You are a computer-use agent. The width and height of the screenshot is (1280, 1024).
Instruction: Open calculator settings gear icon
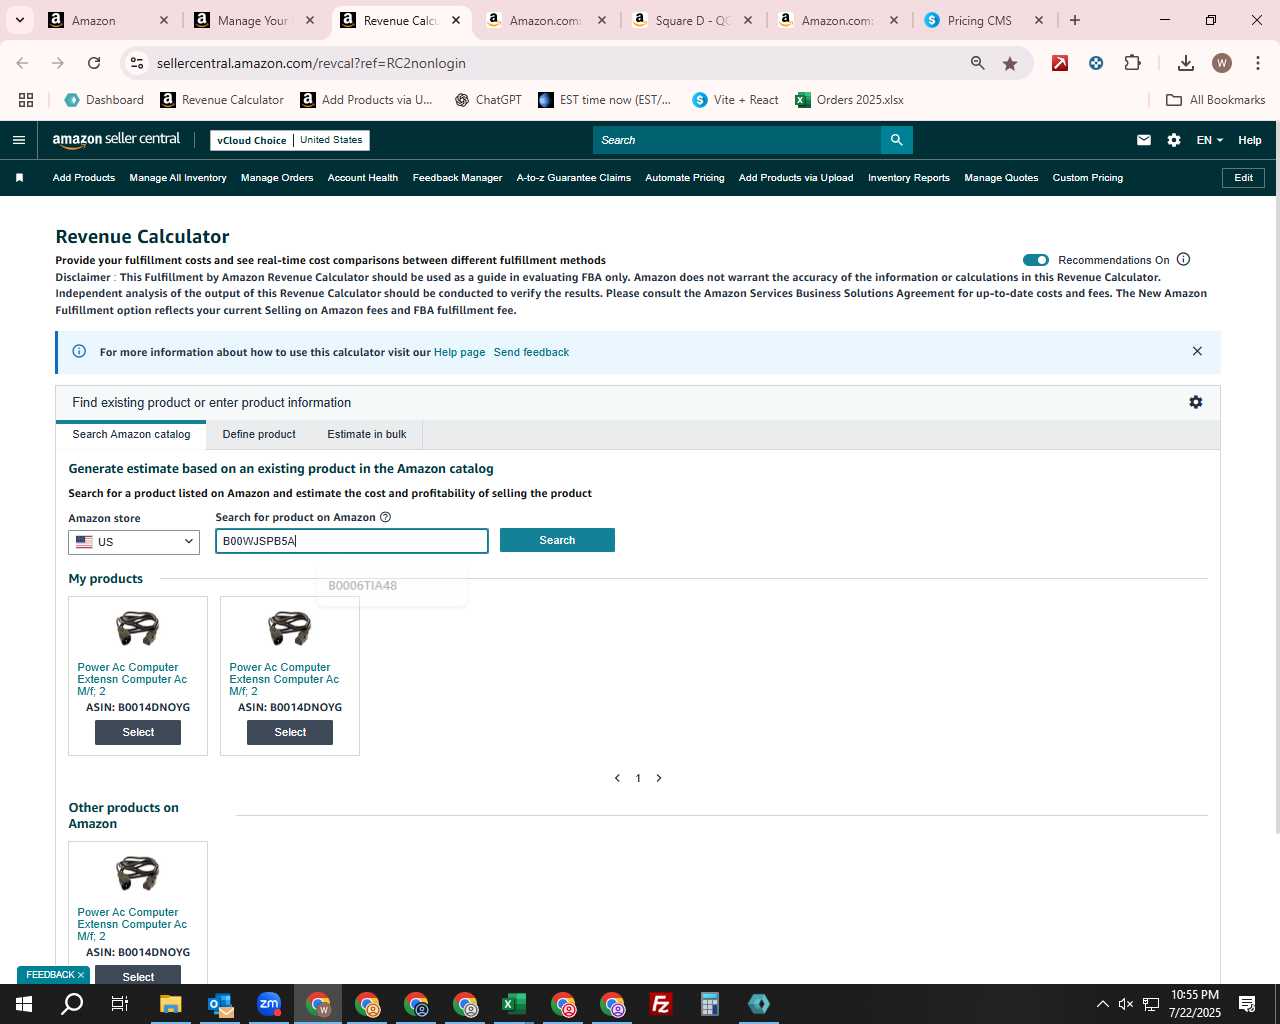[x=1196, y=402]
